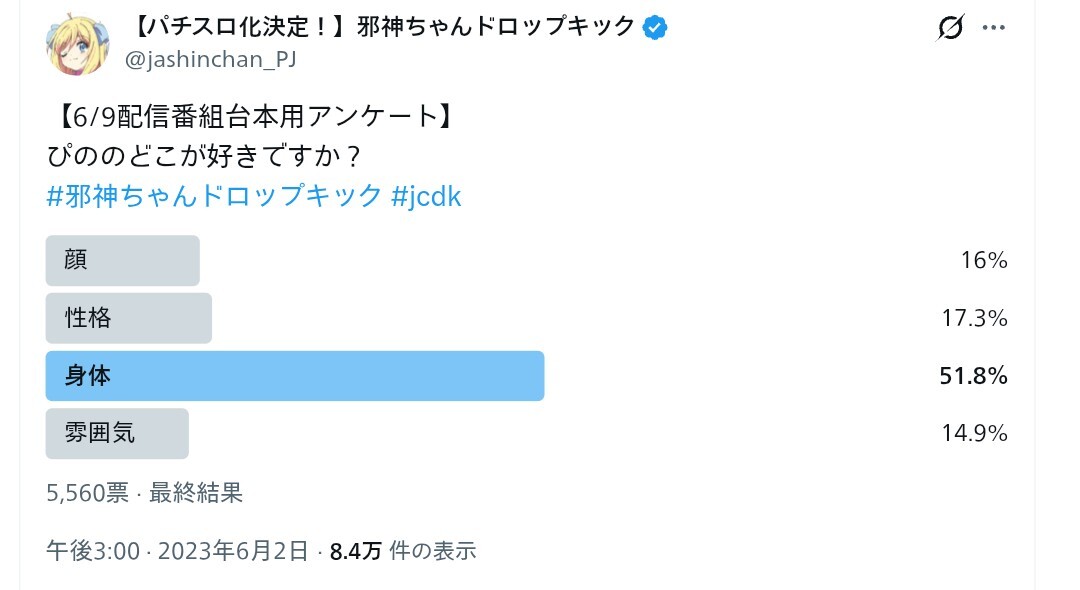Click the 17.3% percentage label
This screenshot has width=1080, height=590.
tap(975, 318)
